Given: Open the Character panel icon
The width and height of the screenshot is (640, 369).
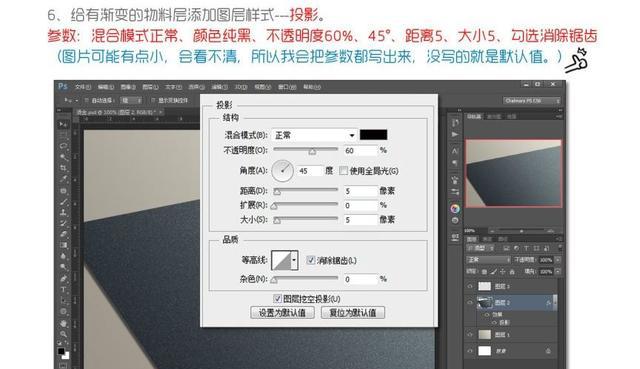Looking at the screenshot, I should click(455, 151).
